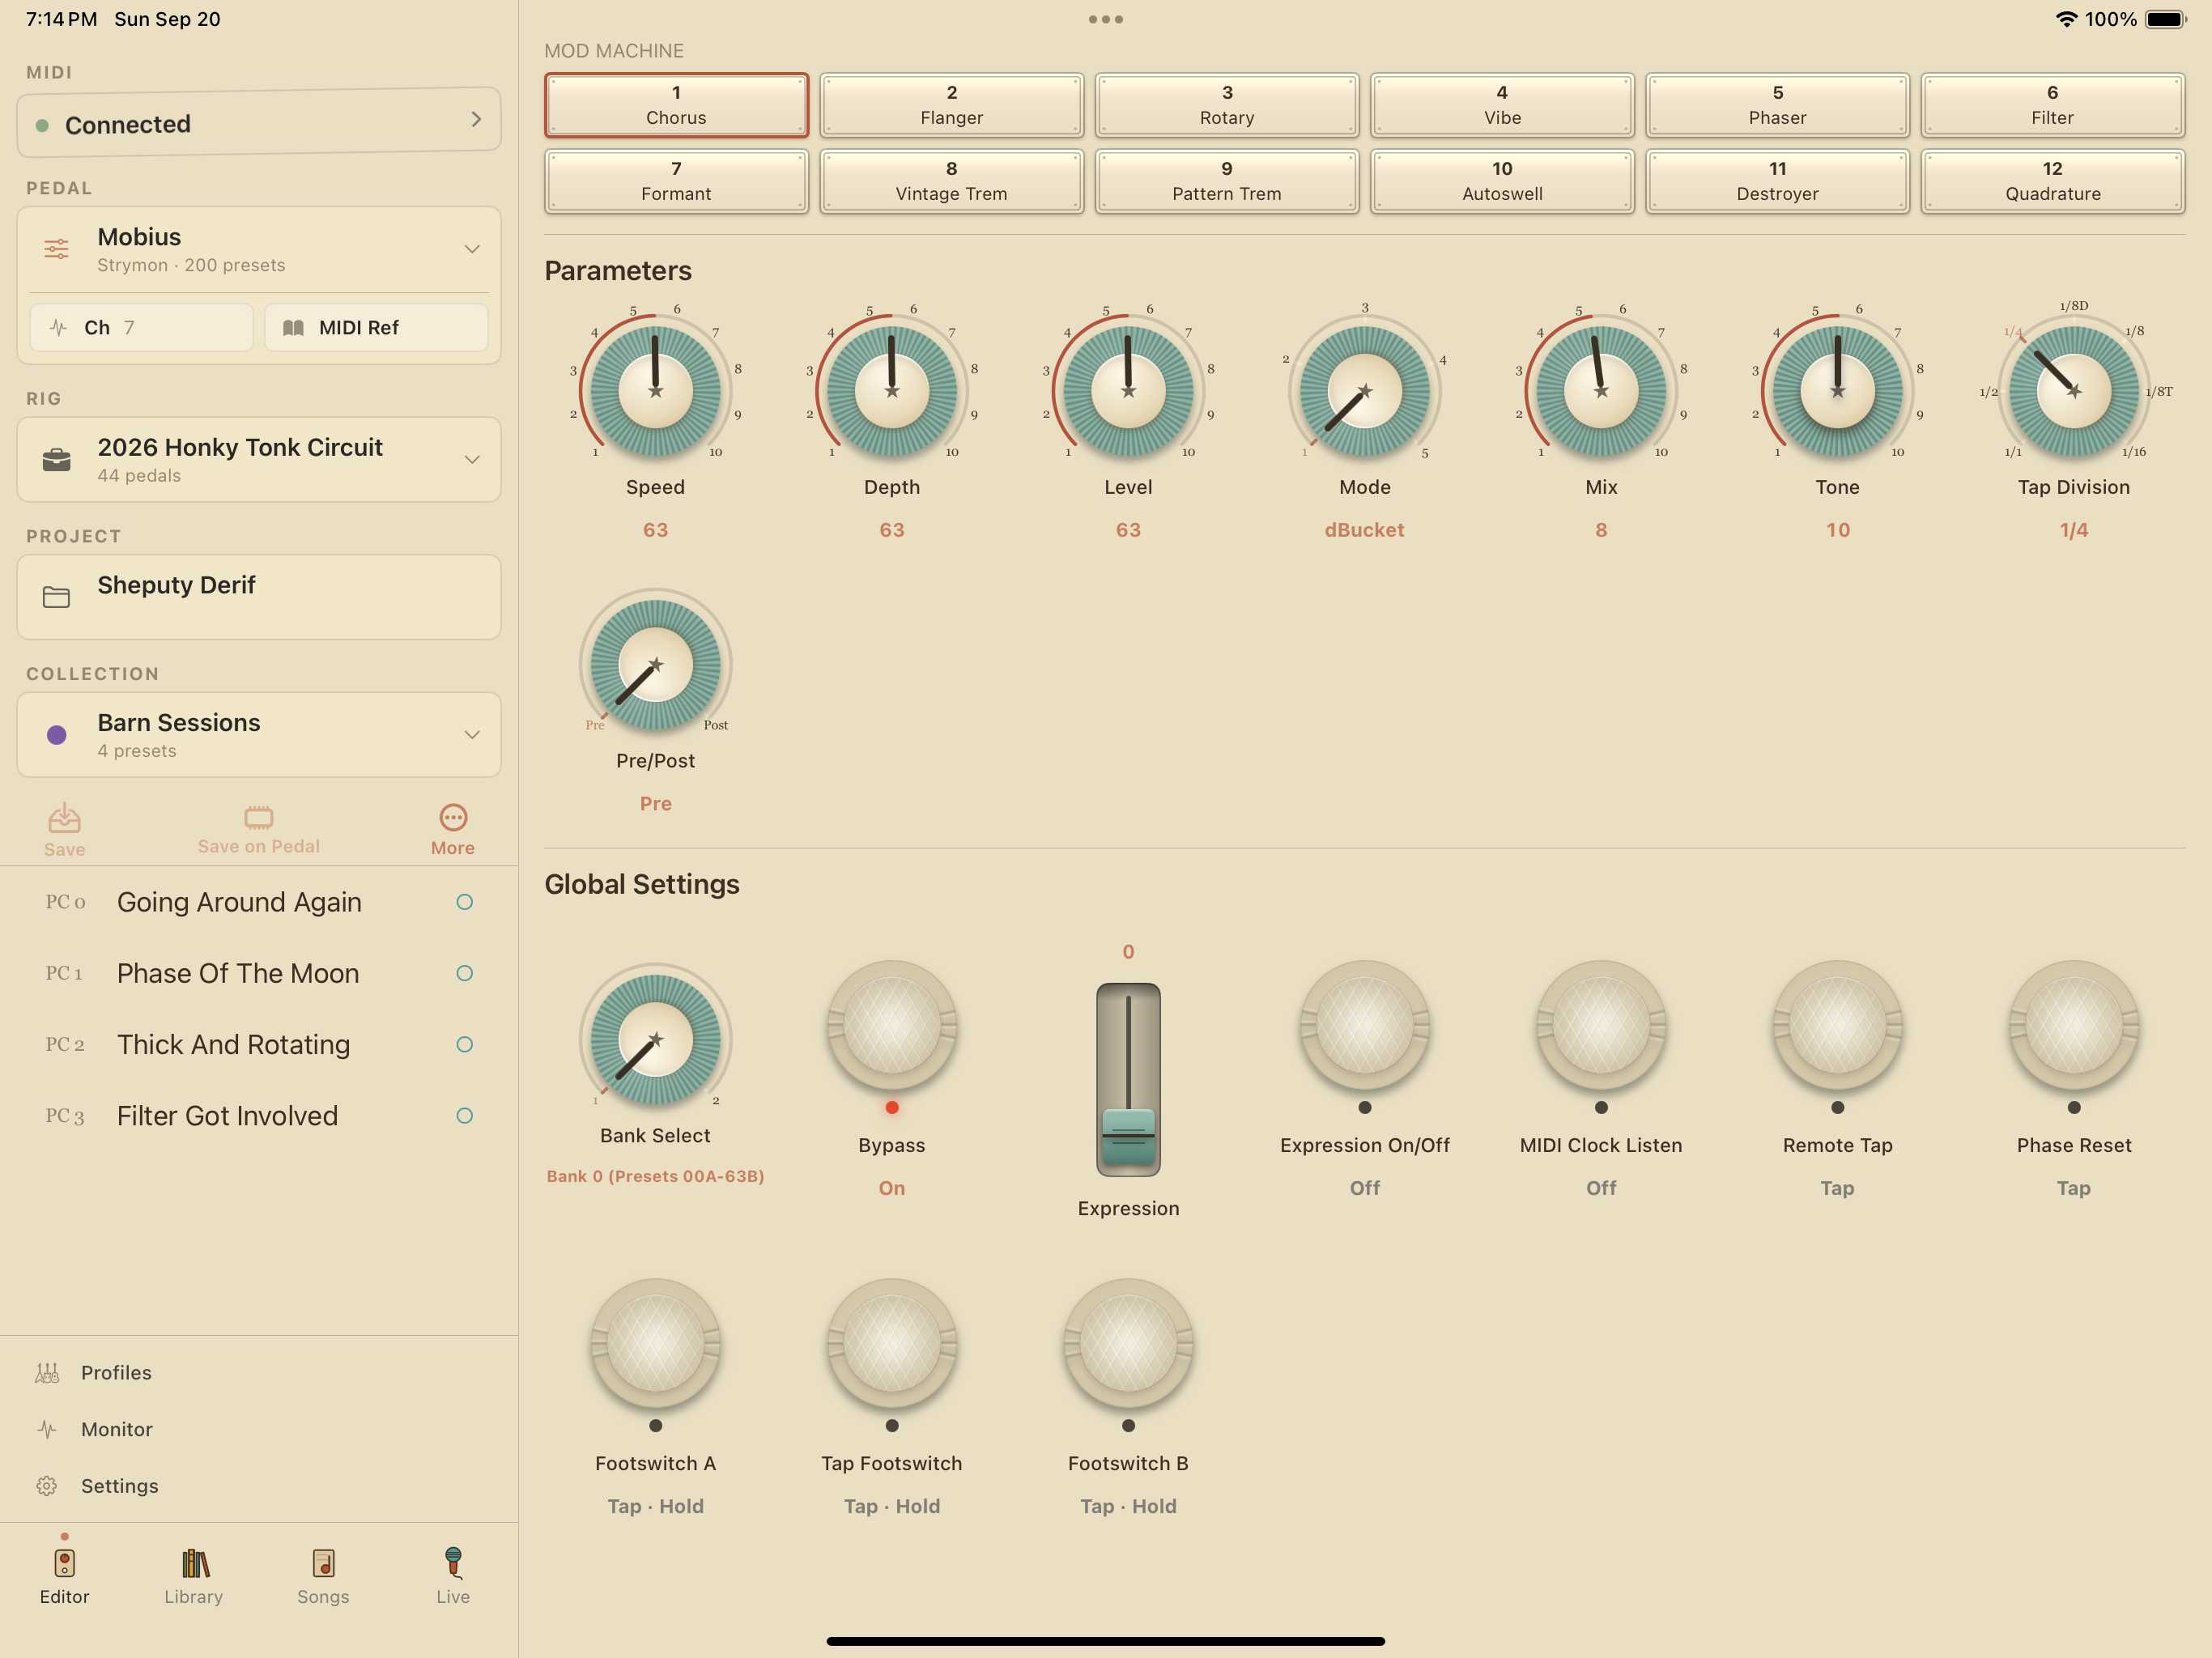Click the three-dot multitasking handle

click(1106, 19)
